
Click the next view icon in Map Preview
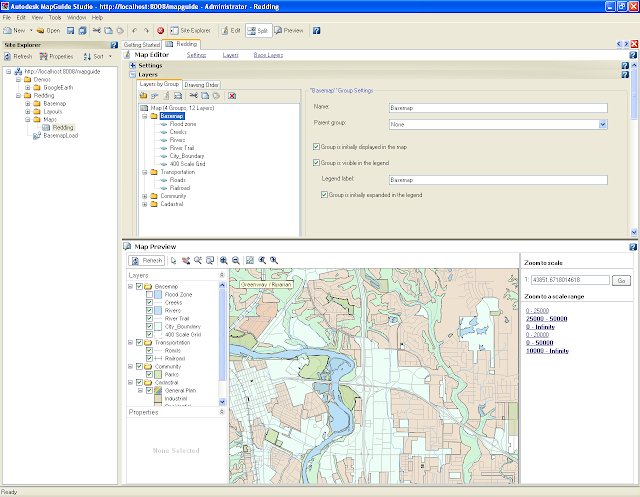click(274, 260)
